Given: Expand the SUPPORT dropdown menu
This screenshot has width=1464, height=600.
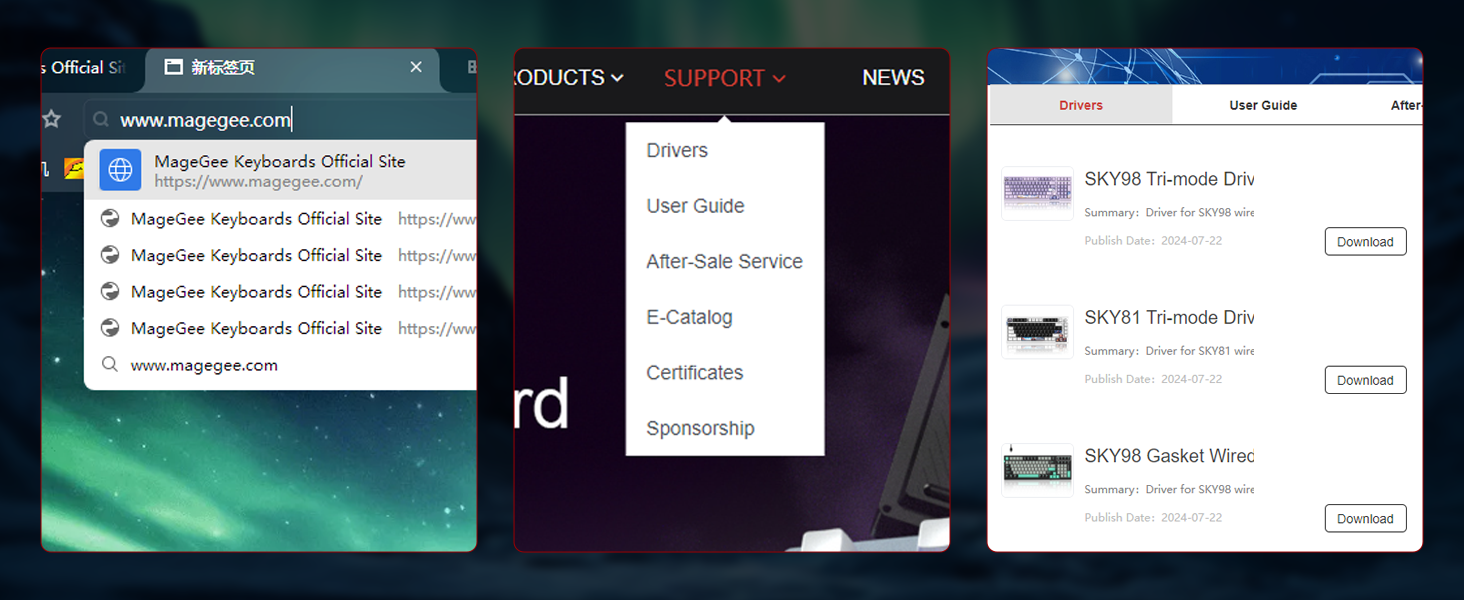Looking at the screenshot, I should click(x=724, y=78).
